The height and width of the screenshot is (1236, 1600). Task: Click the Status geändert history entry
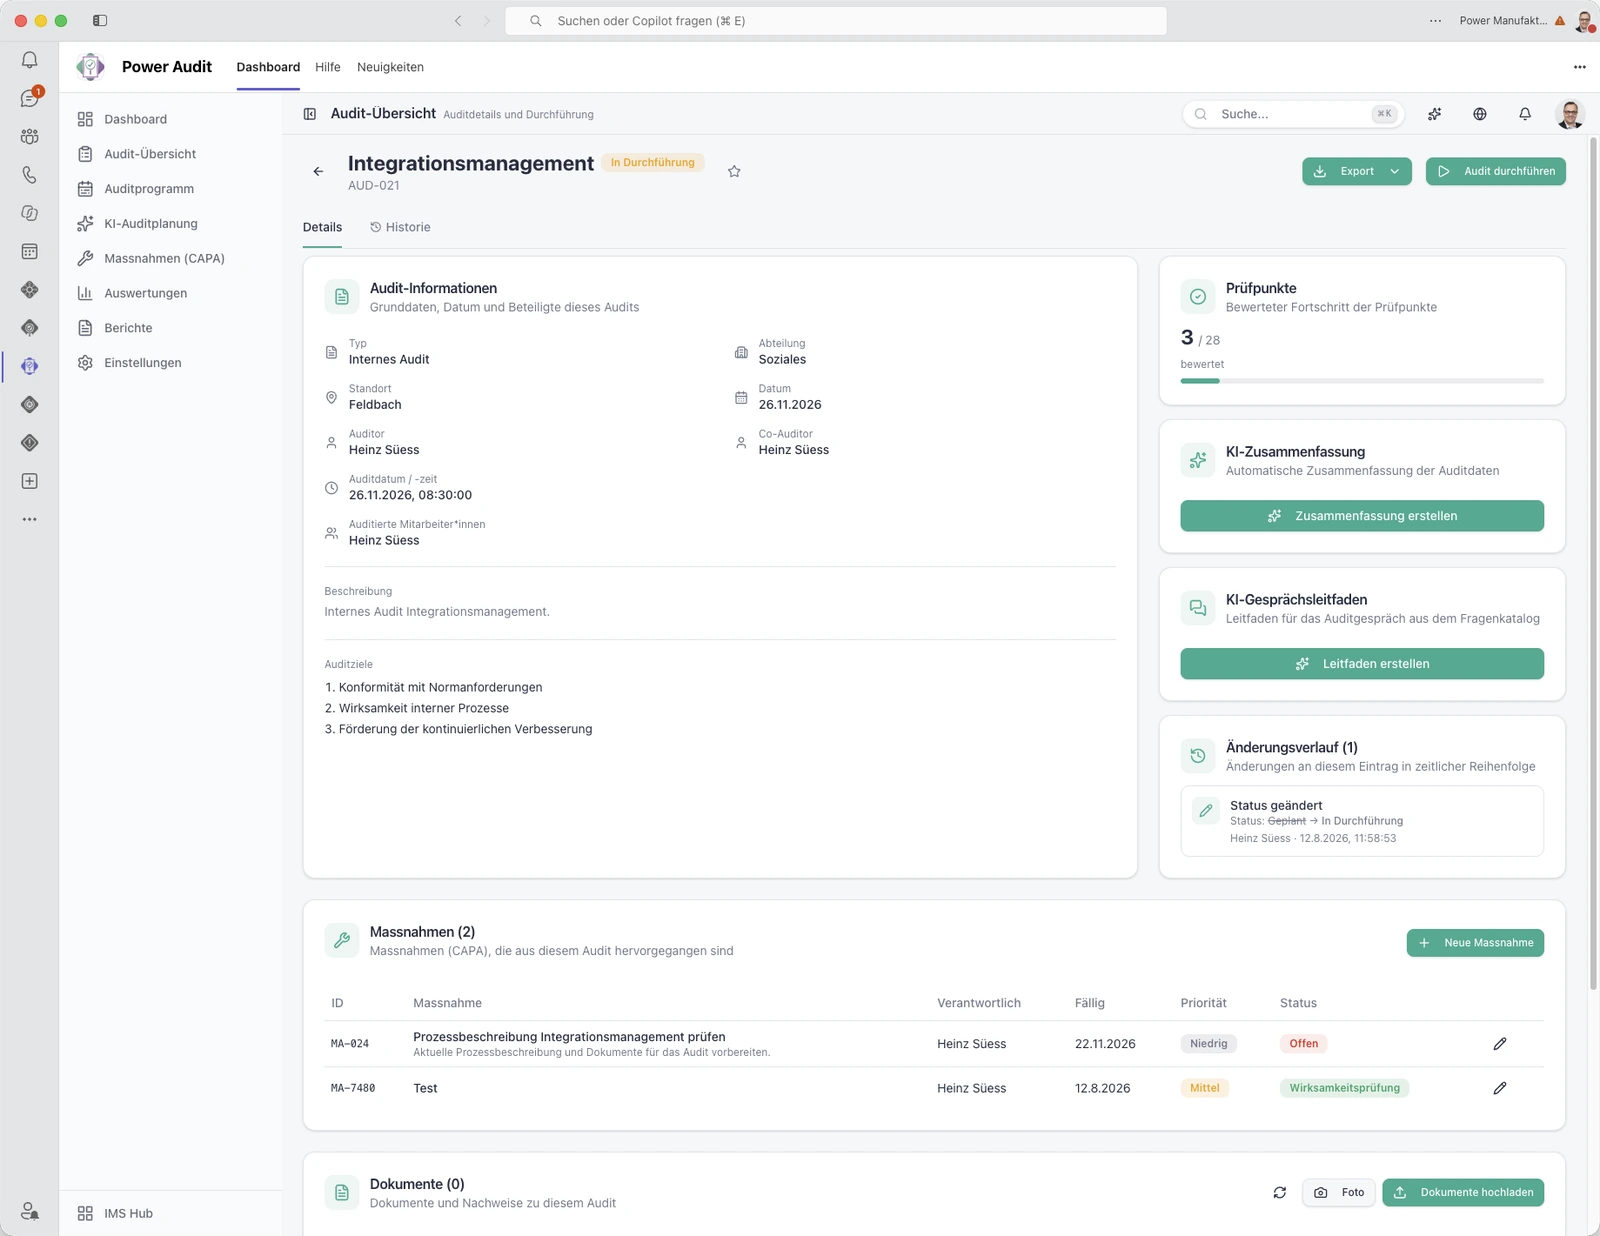pyautogui.click(x=1362, y=821)
